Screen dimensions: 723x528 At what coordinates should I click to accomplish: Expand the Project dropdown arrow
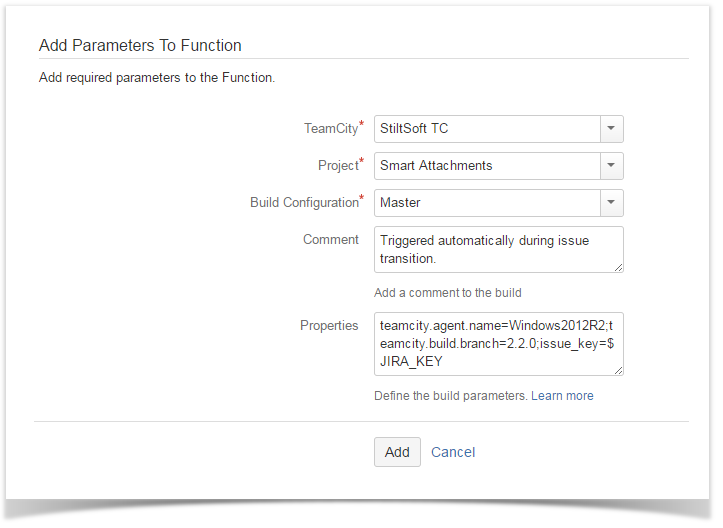[611, 166]
